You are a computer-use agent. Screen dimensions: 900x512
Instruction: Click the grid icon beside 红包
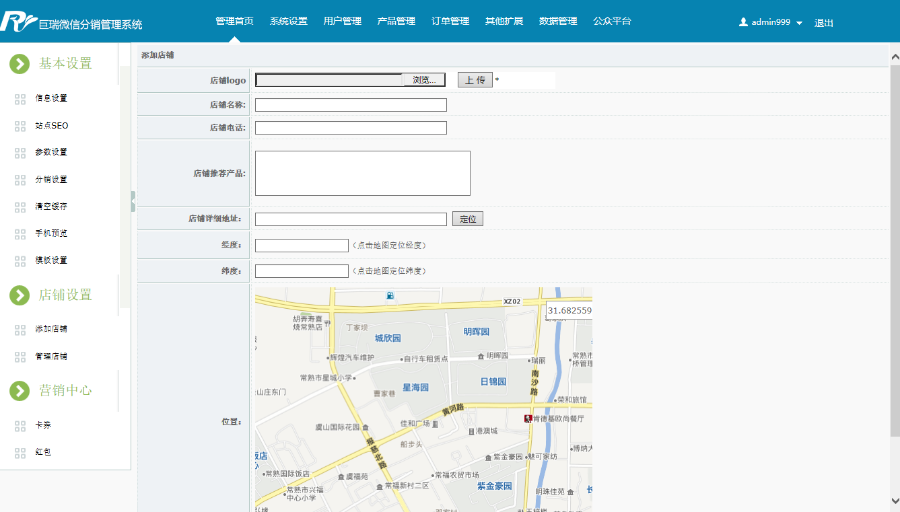pos(20,452)
